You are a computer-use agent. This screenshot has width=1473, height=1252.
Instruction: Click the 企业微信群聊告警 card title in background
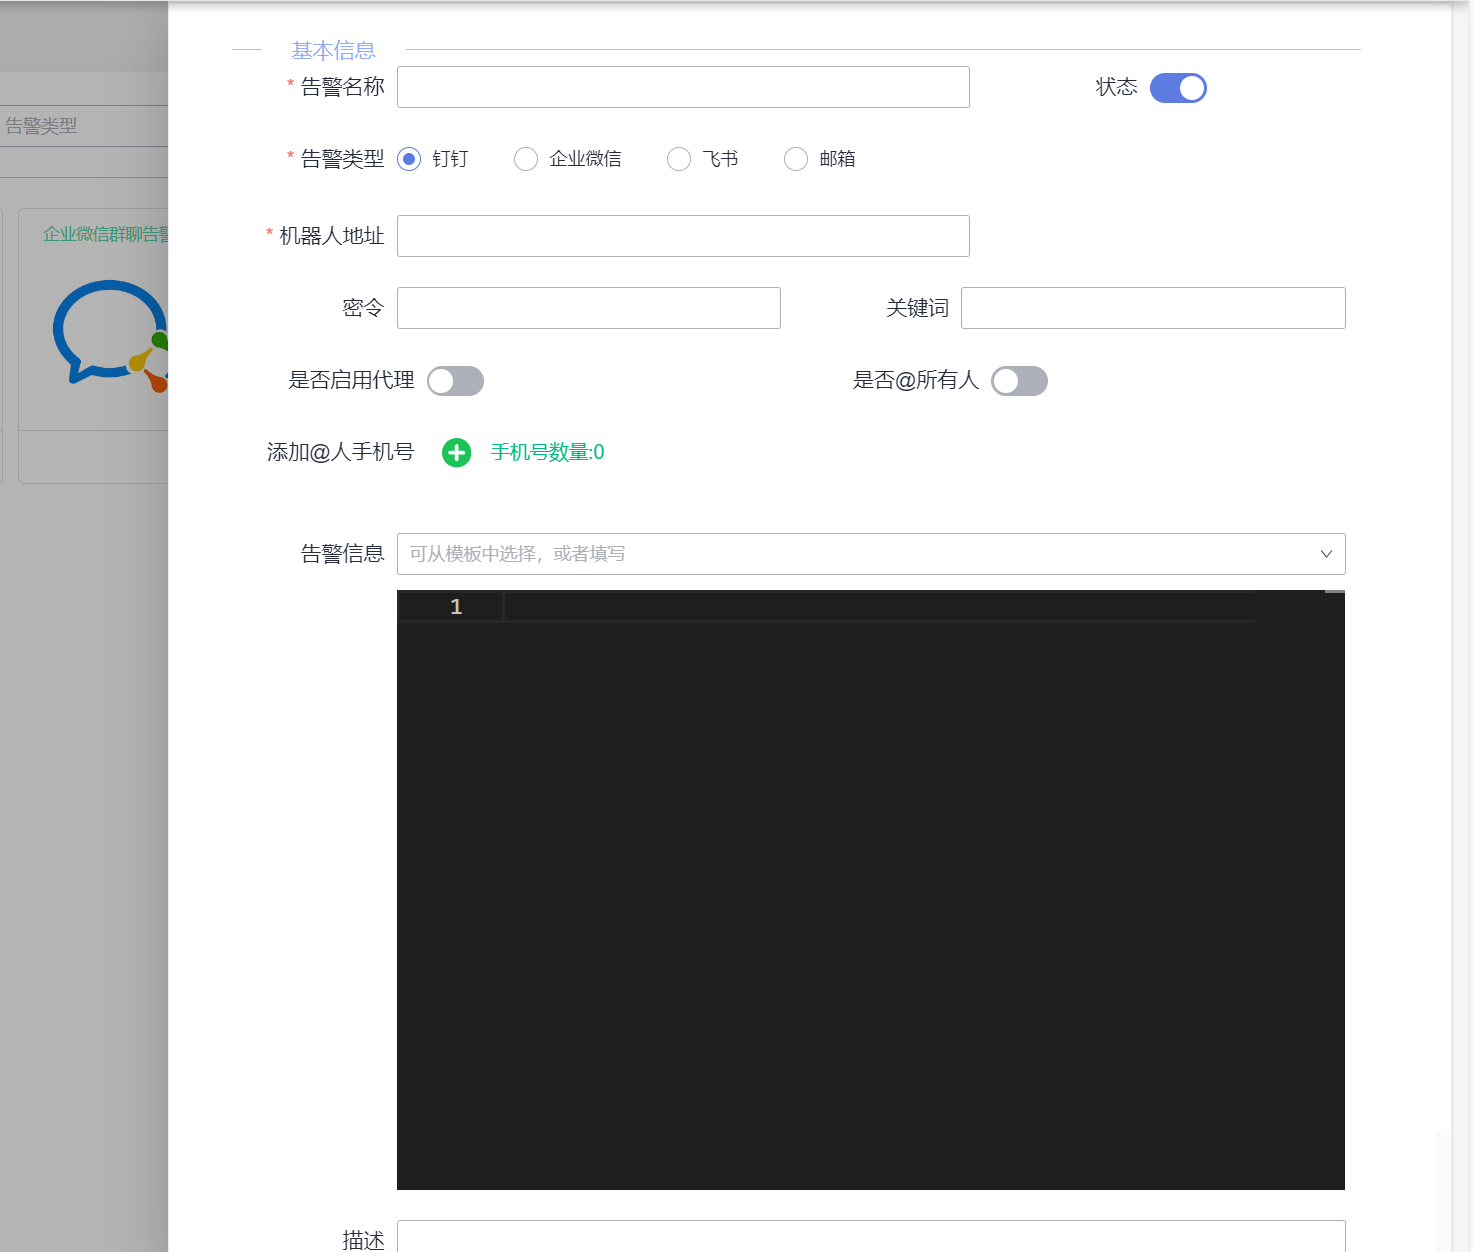coord(106,234)
